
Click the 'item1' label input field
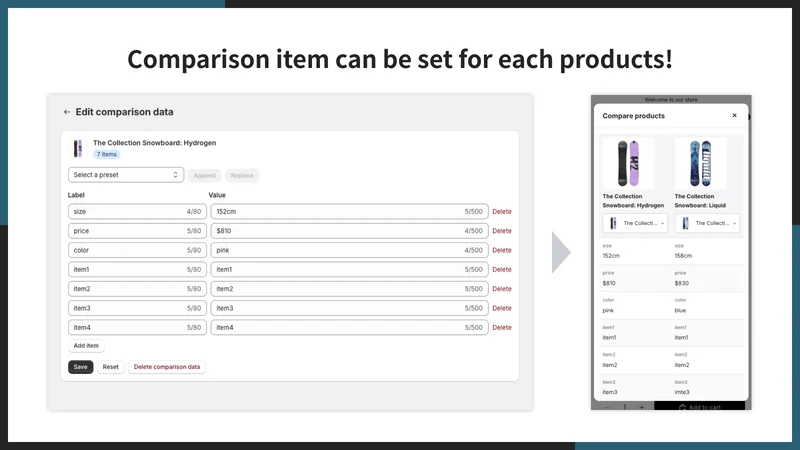coord(137,269)
